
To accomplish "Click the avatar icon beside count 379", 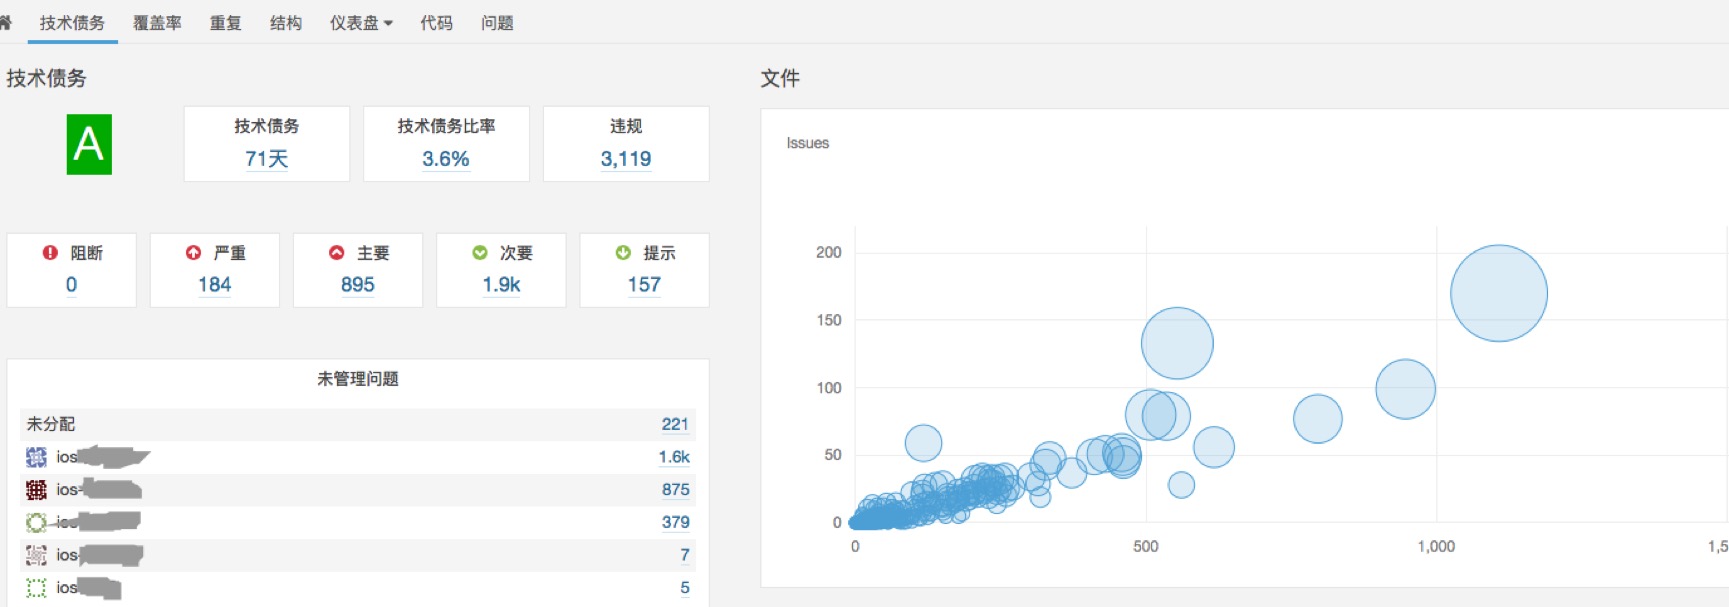I will pyautogui.click(x=36, y=522).
